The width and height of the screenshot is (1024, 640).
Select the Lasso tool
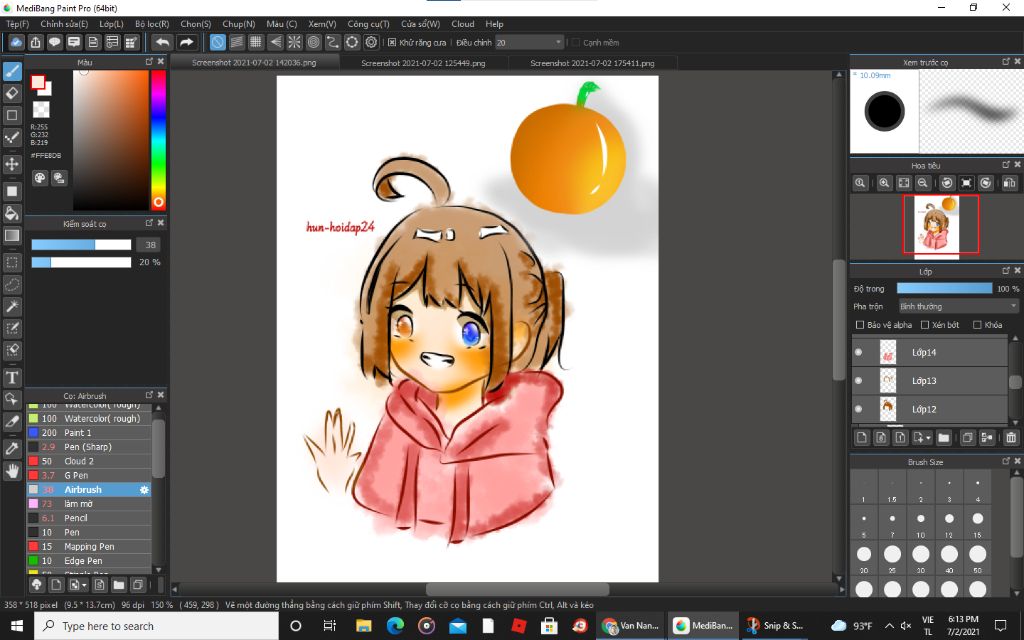coord(12,285)
